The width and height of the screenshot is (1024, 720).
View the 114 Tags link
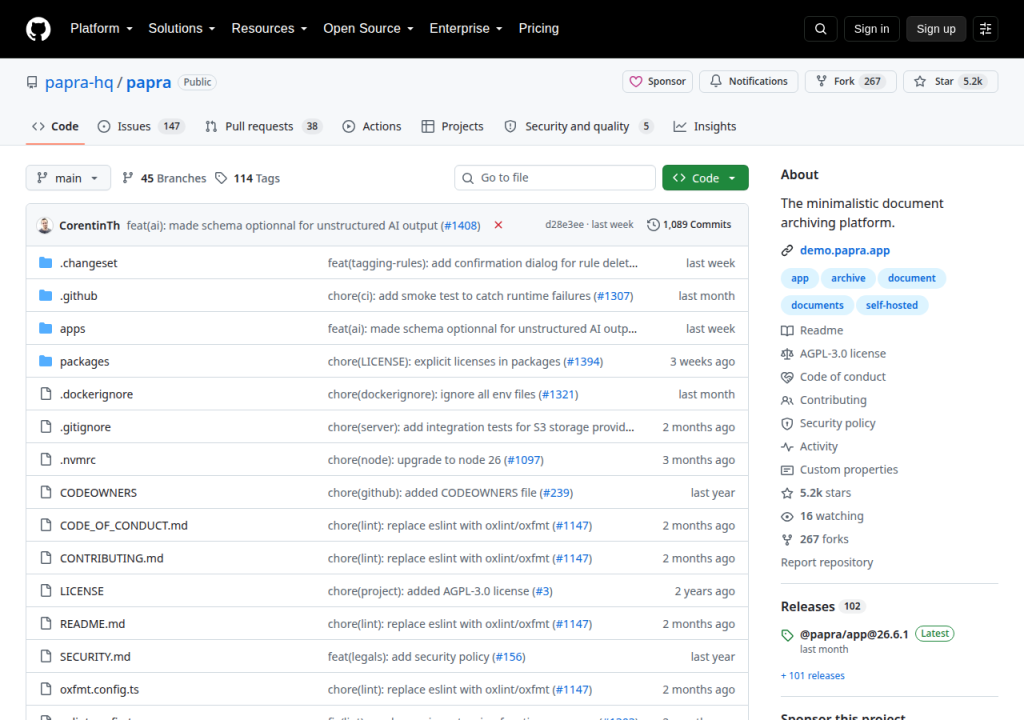pyautogui.click(x=248, y=178)
